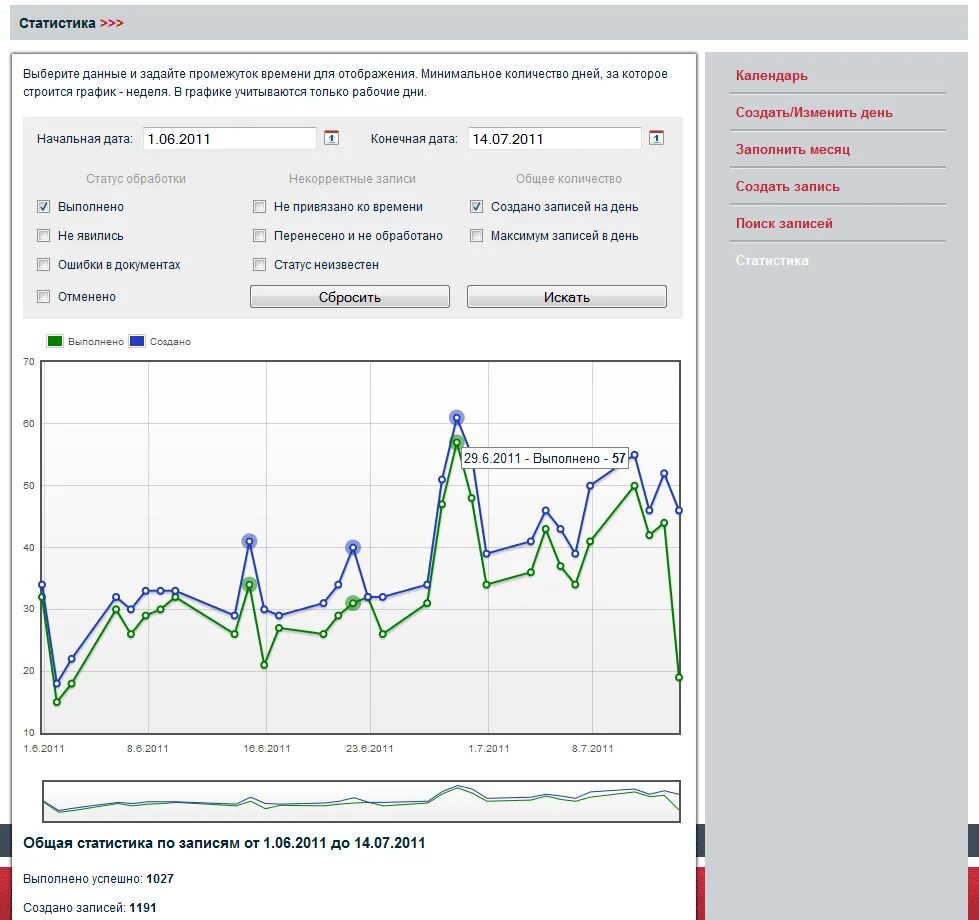Click the Общая статистика по записям heading
The width and height of the screenshot is (979, 920).
click(x=224, y=843)
